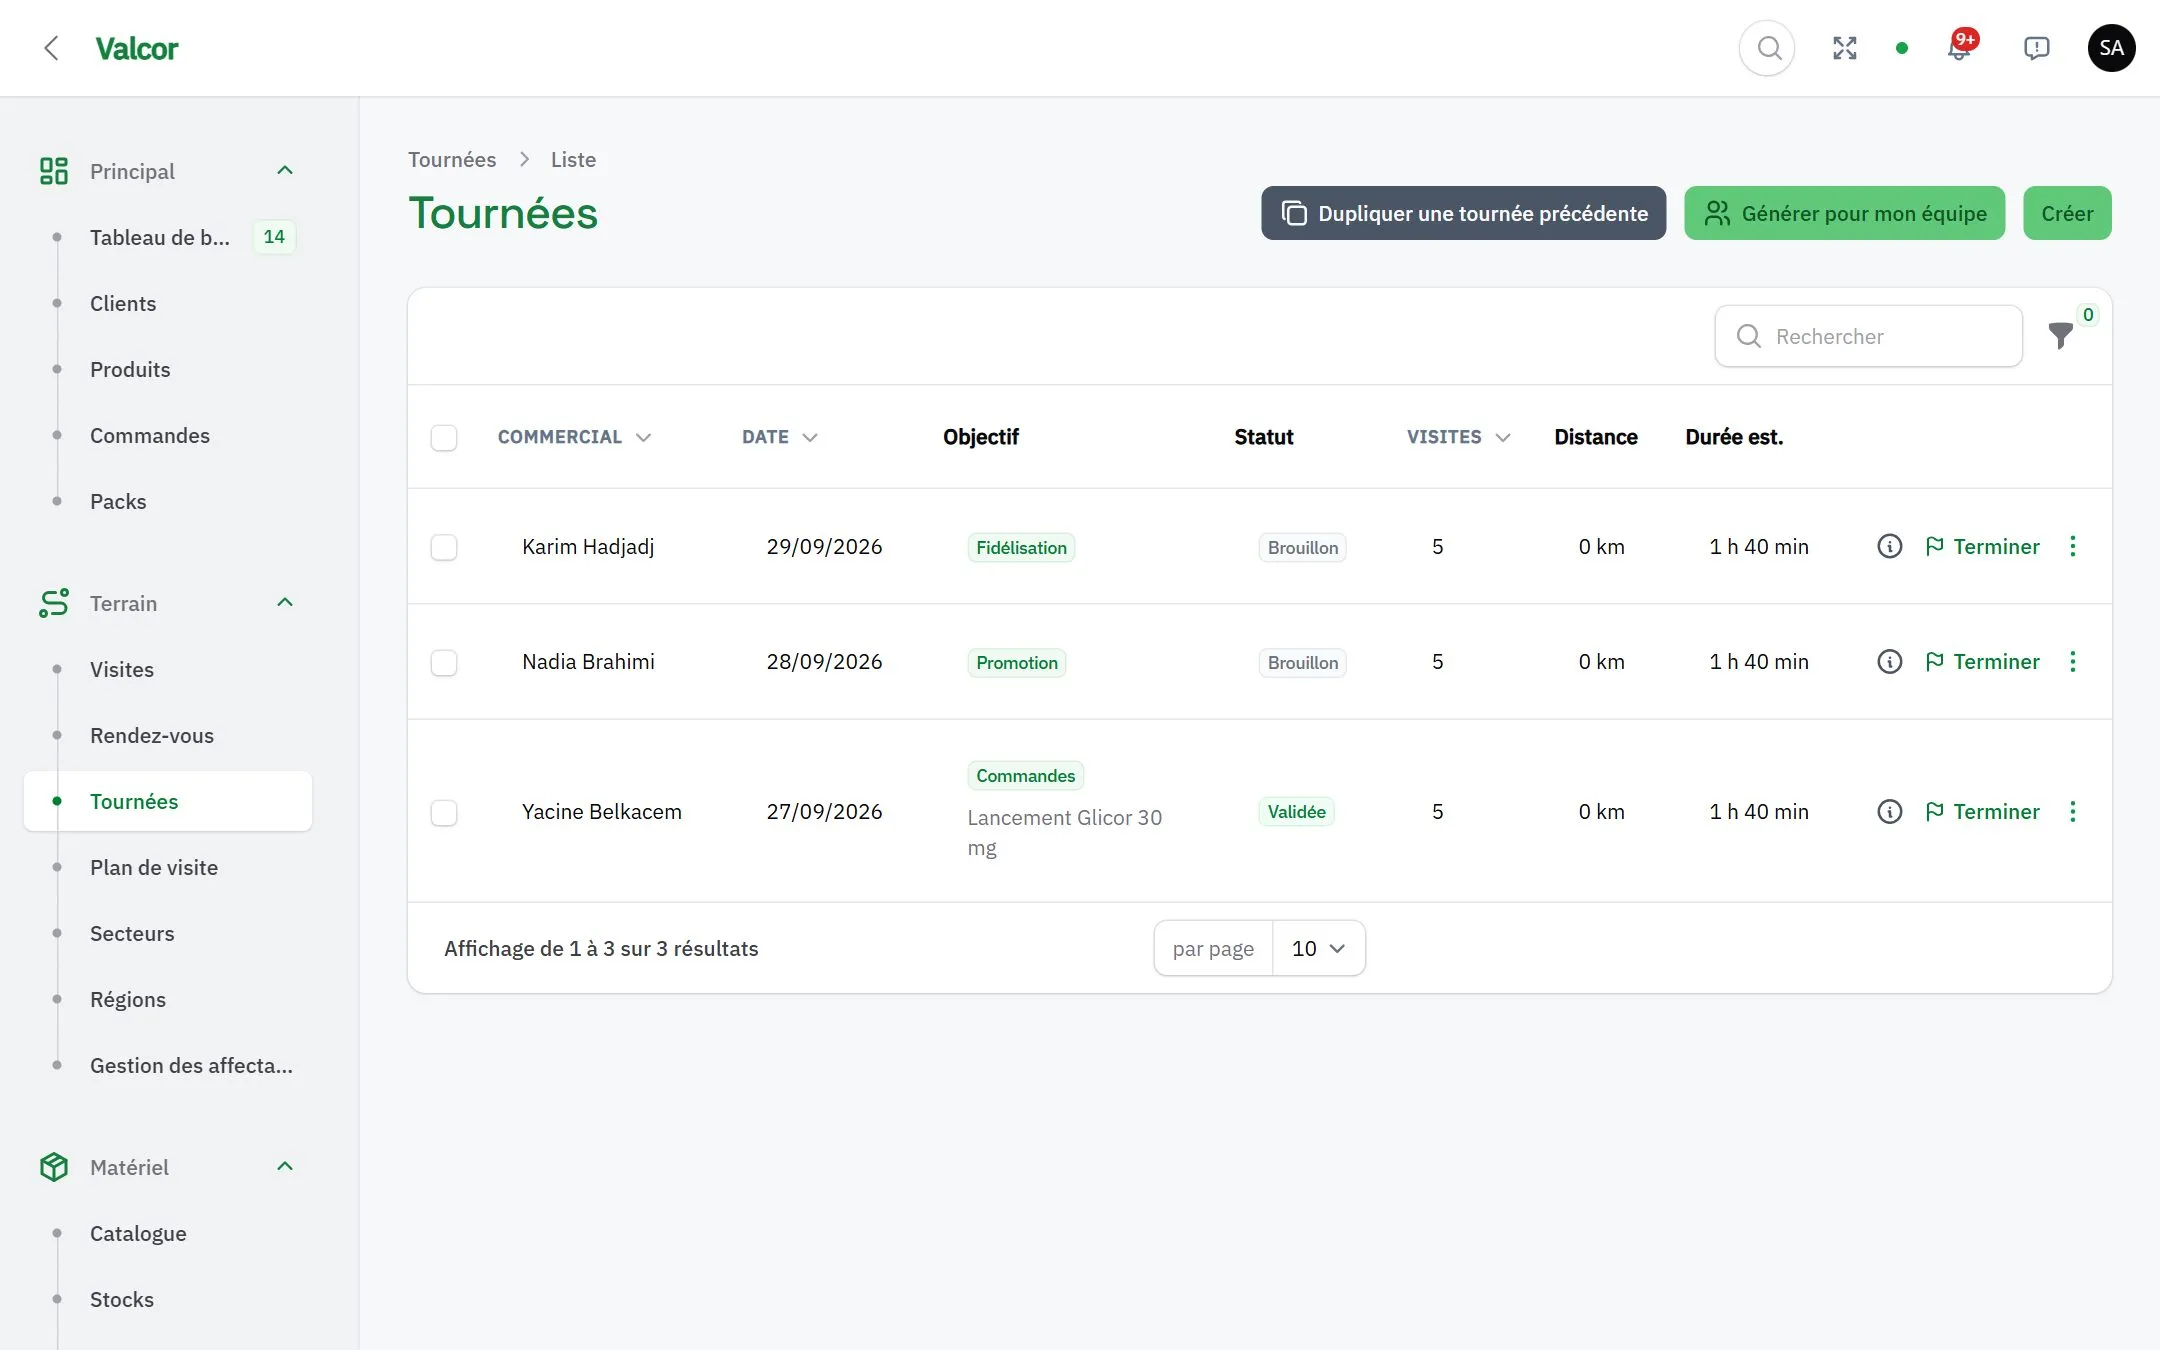
Task: Open more actions for Karim Hadjadj row
Action: [2073, 546]
